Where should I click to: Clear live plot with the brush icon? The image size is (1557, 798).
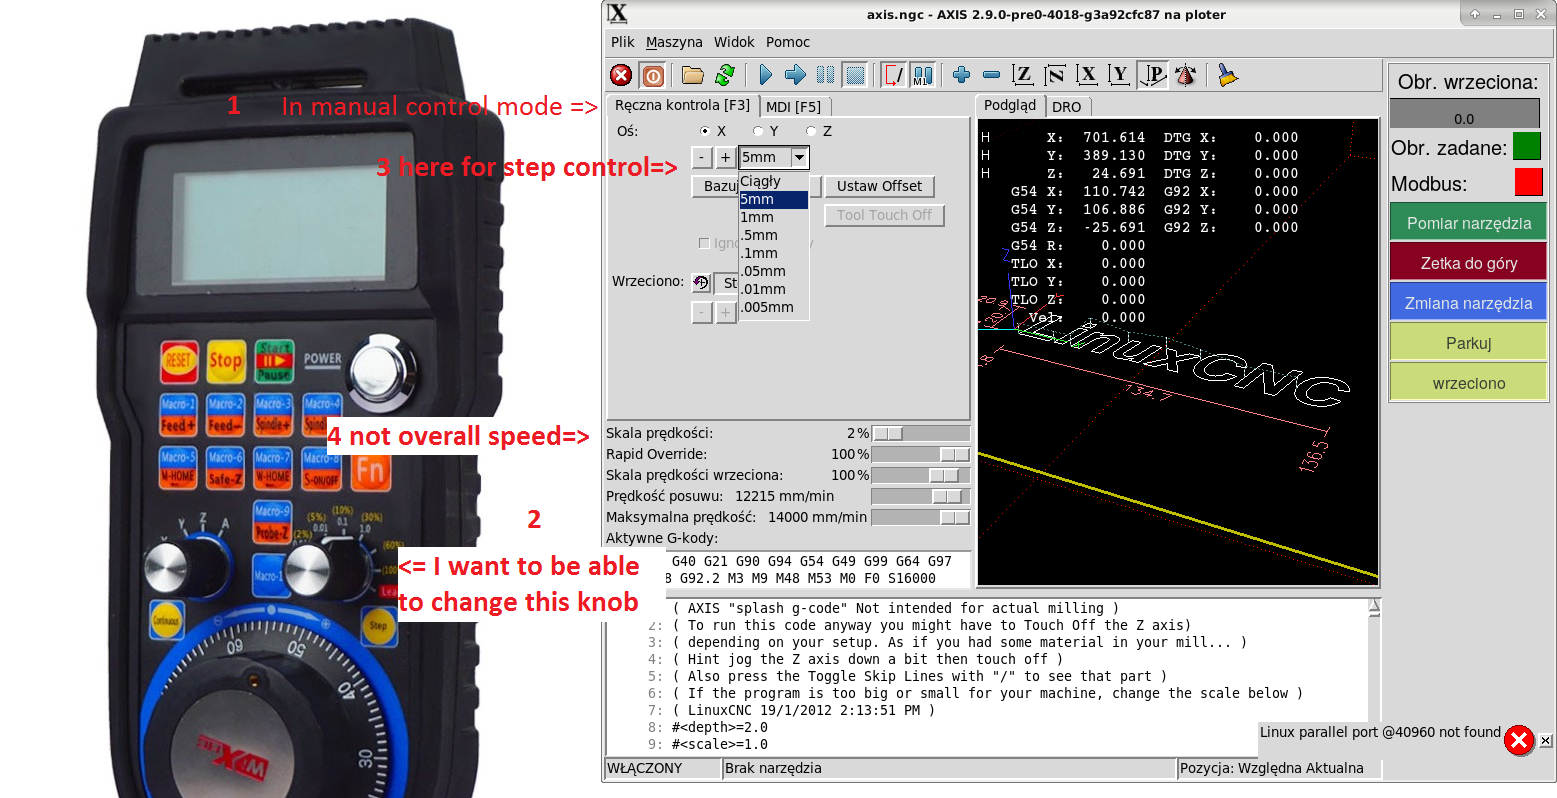point(1227,75)
